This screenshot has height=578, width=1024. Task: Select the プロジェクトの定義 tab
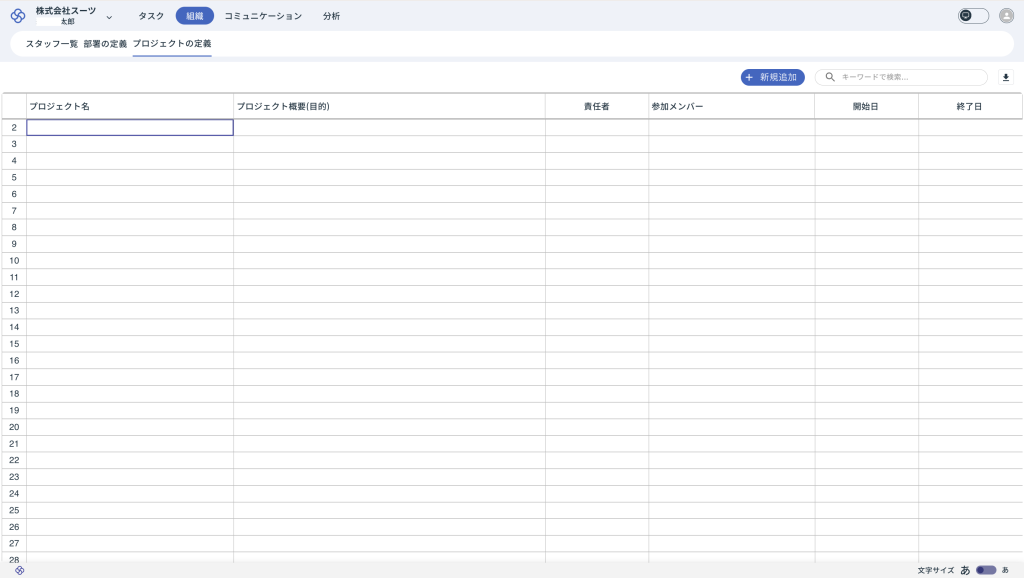point(172,44)
